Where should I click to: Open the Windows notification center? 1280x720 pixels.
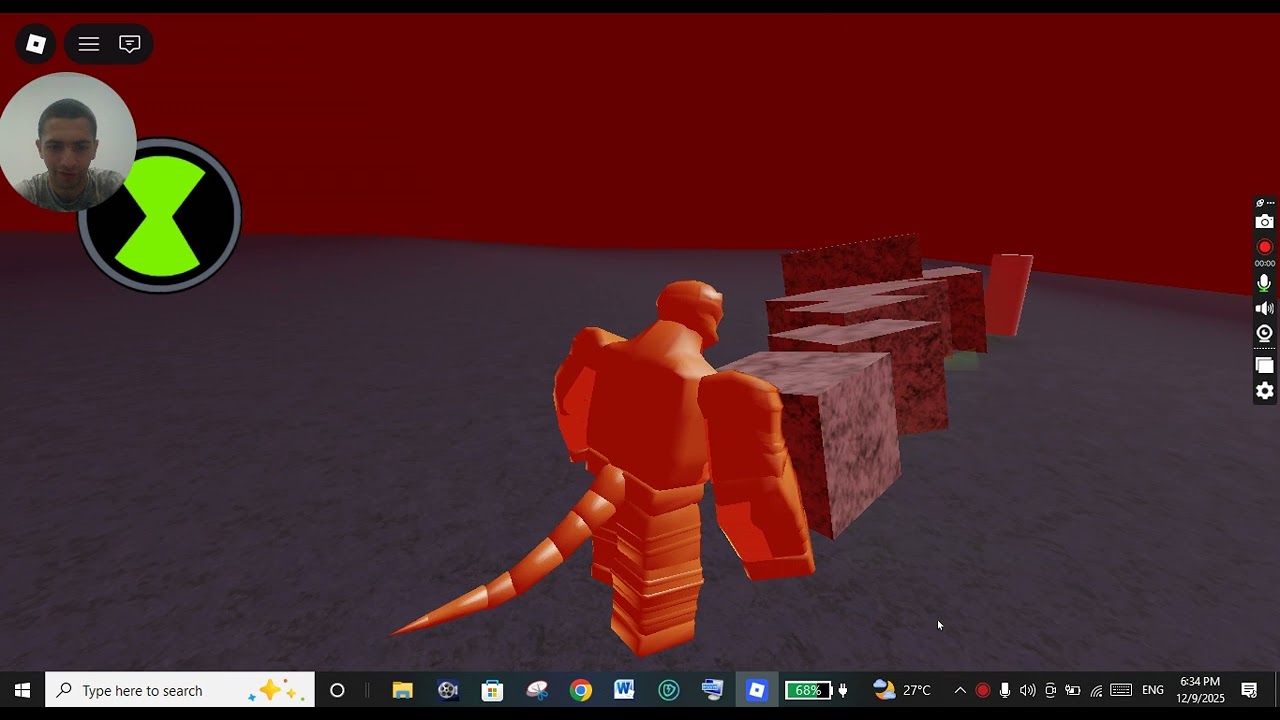click(x=1249, y=690)
